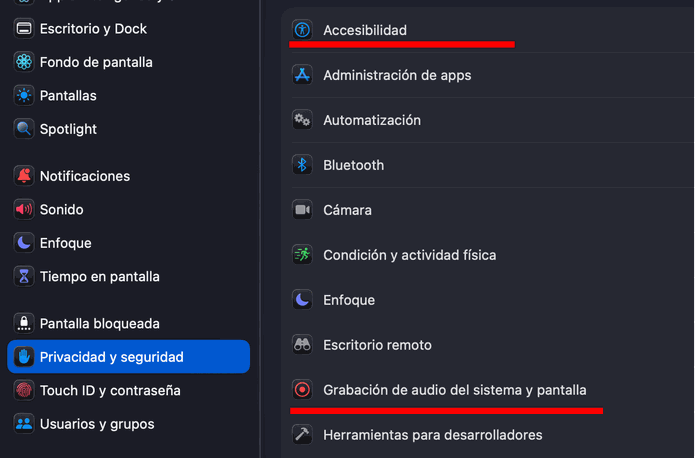Open Usuarios y grupos settings
This screenshot has height=458, width=698.
point(97,424)
